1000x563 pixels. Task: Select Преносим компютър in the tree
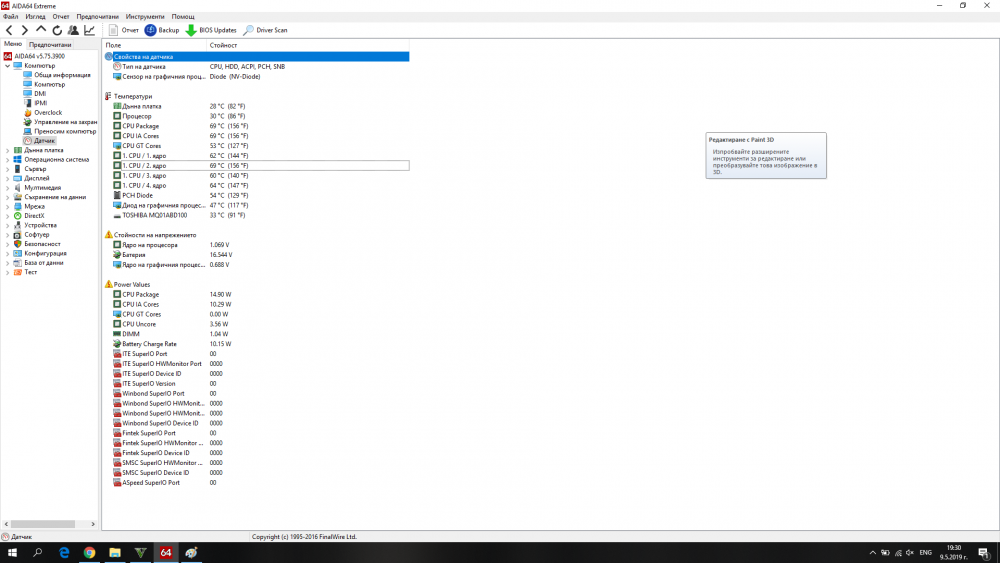coord(59,131)
